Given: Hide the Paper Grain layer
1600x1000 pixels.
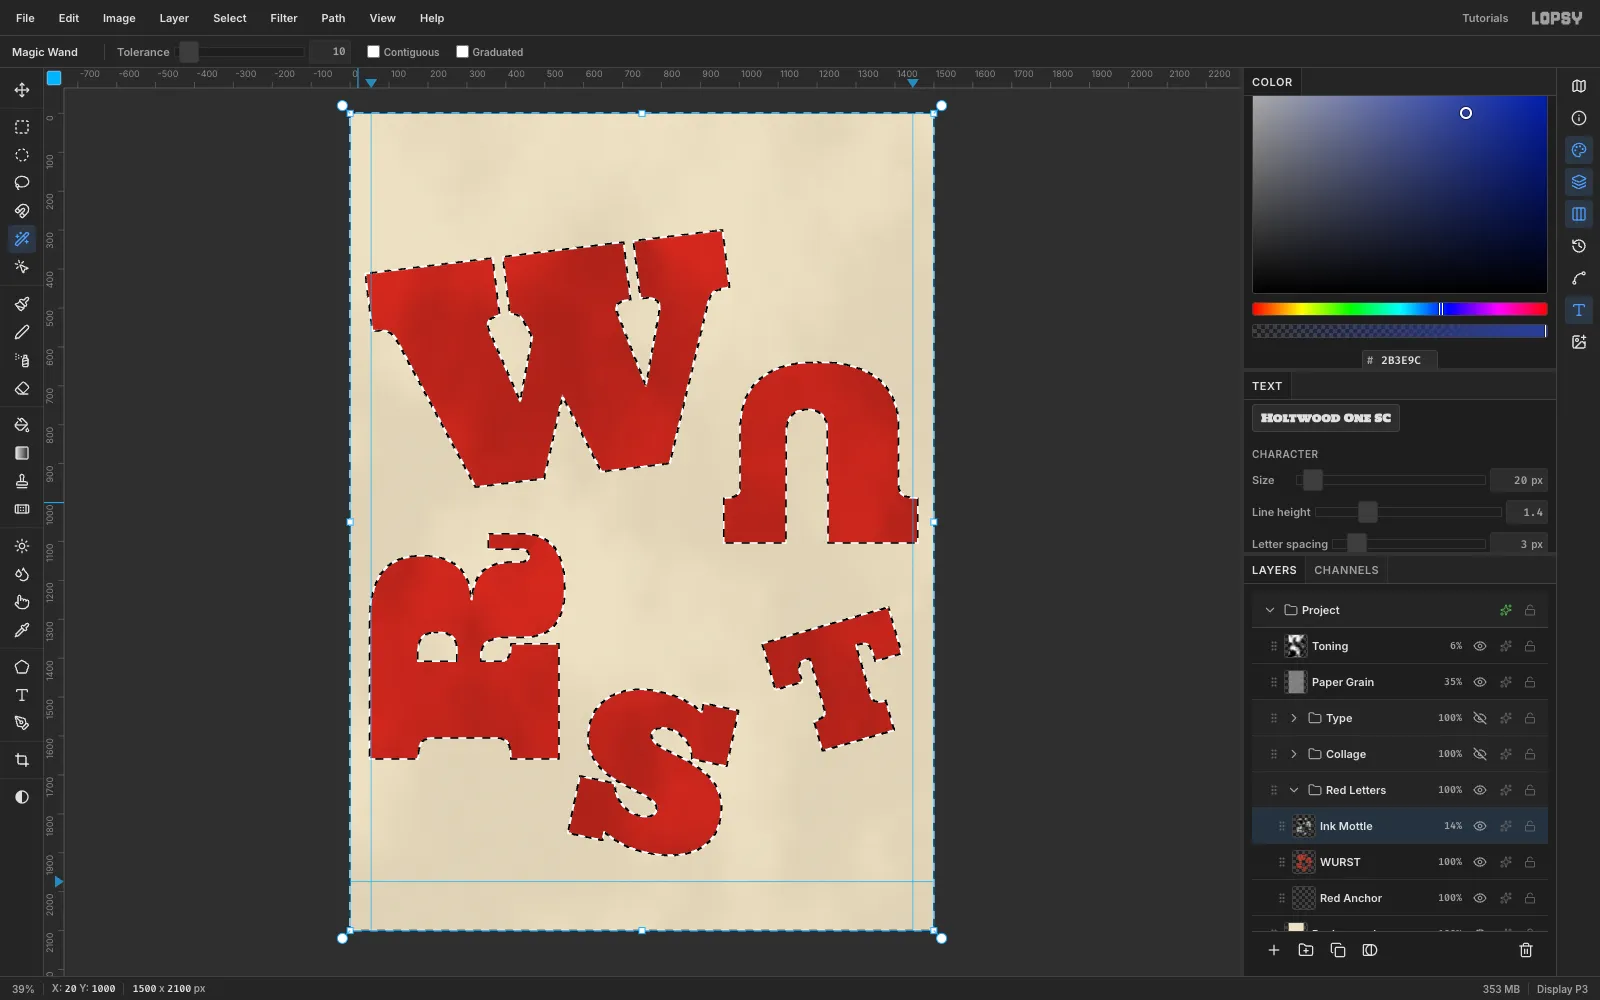Looking at the screenshot, I should click(1480, 682).
